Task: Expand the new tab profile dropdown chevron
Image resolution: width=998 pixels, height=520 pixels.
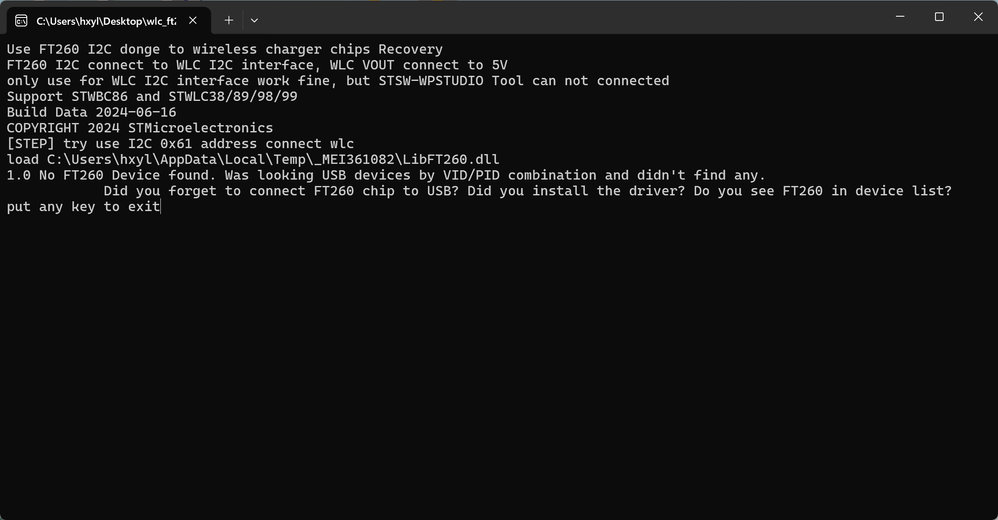Action: 254,20
